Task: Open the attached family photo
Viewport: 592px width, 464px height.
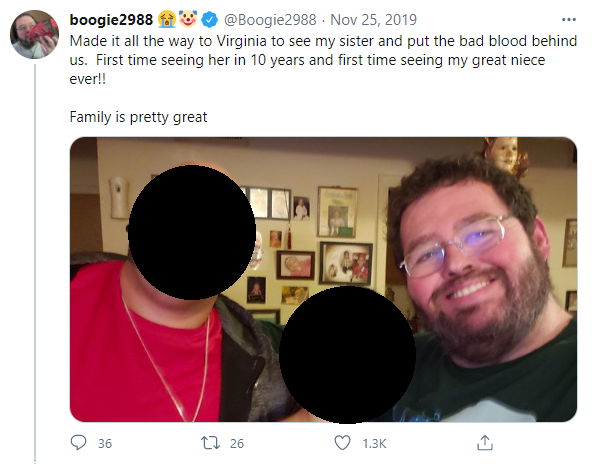Action: pyautogui.click(x=323, y=279)
